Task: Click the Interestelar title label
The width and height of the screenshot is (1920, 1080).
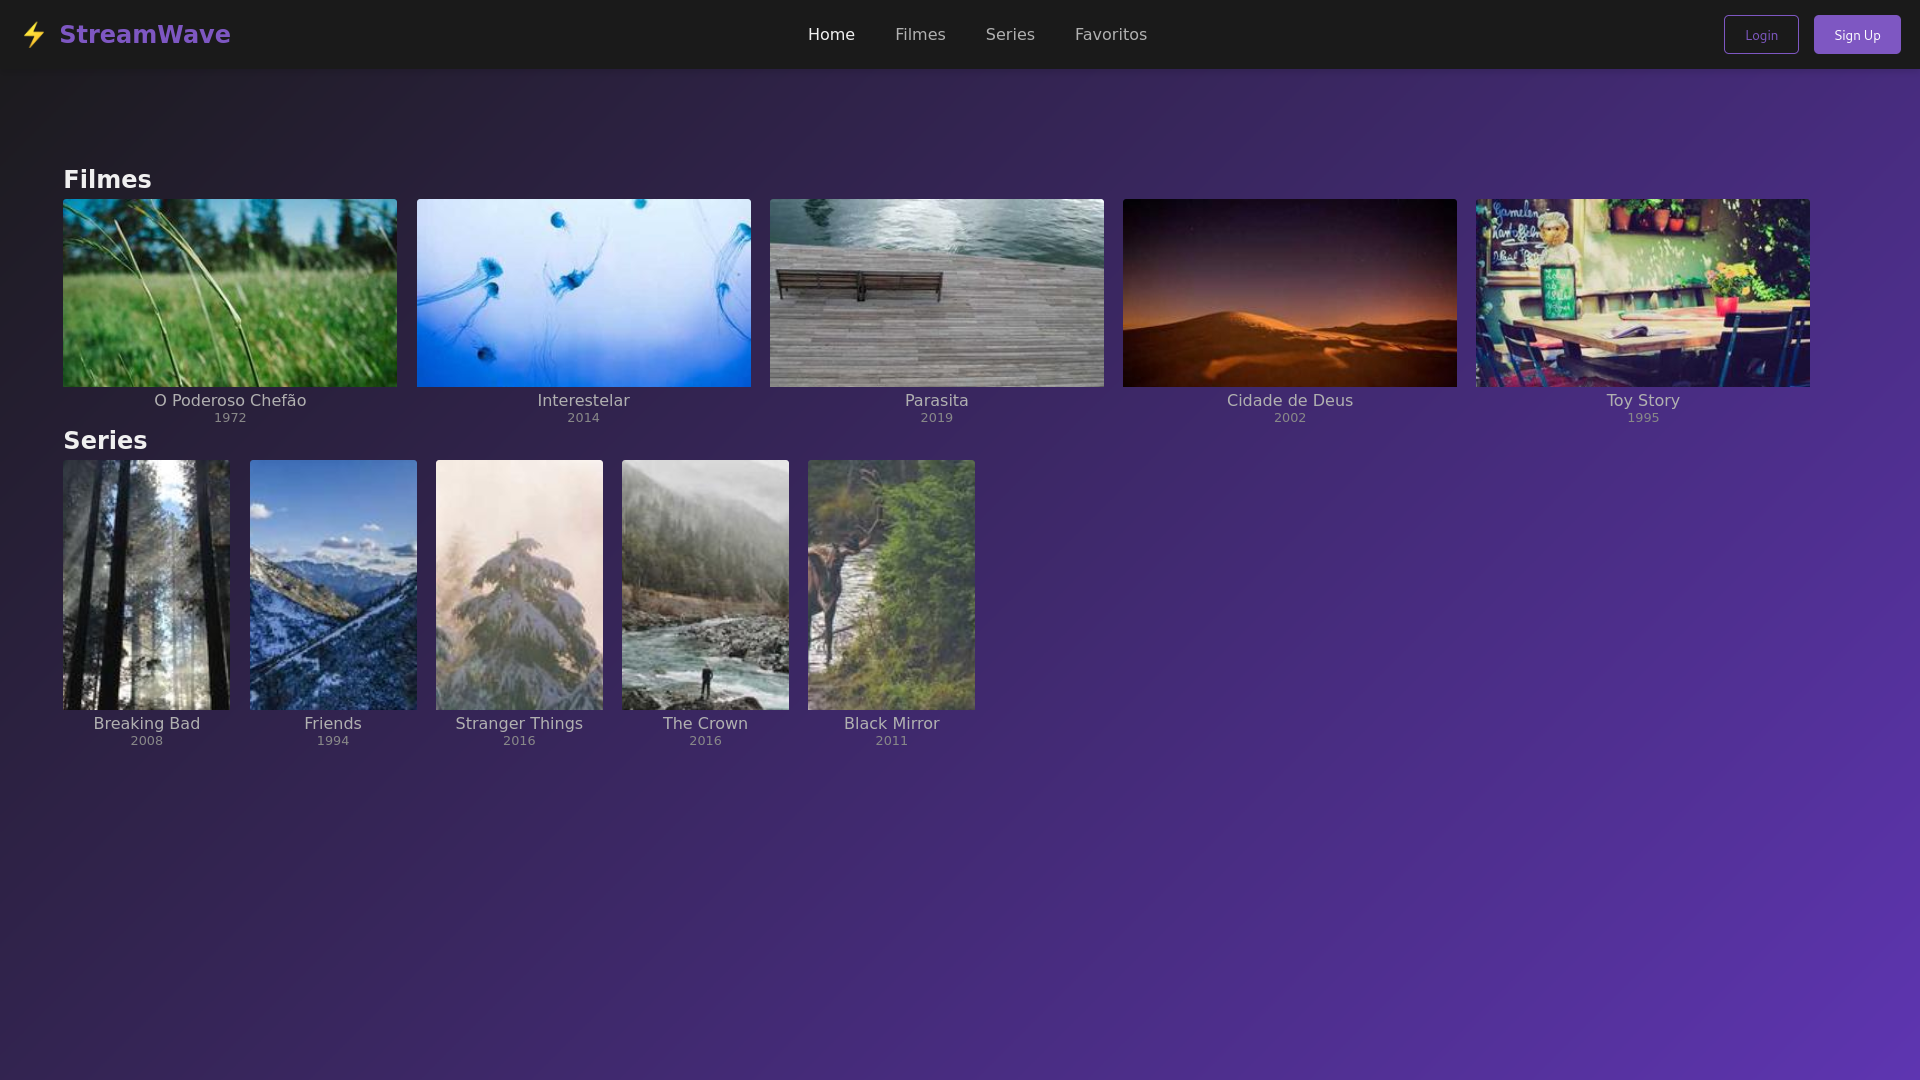Action: pos(583,401)
